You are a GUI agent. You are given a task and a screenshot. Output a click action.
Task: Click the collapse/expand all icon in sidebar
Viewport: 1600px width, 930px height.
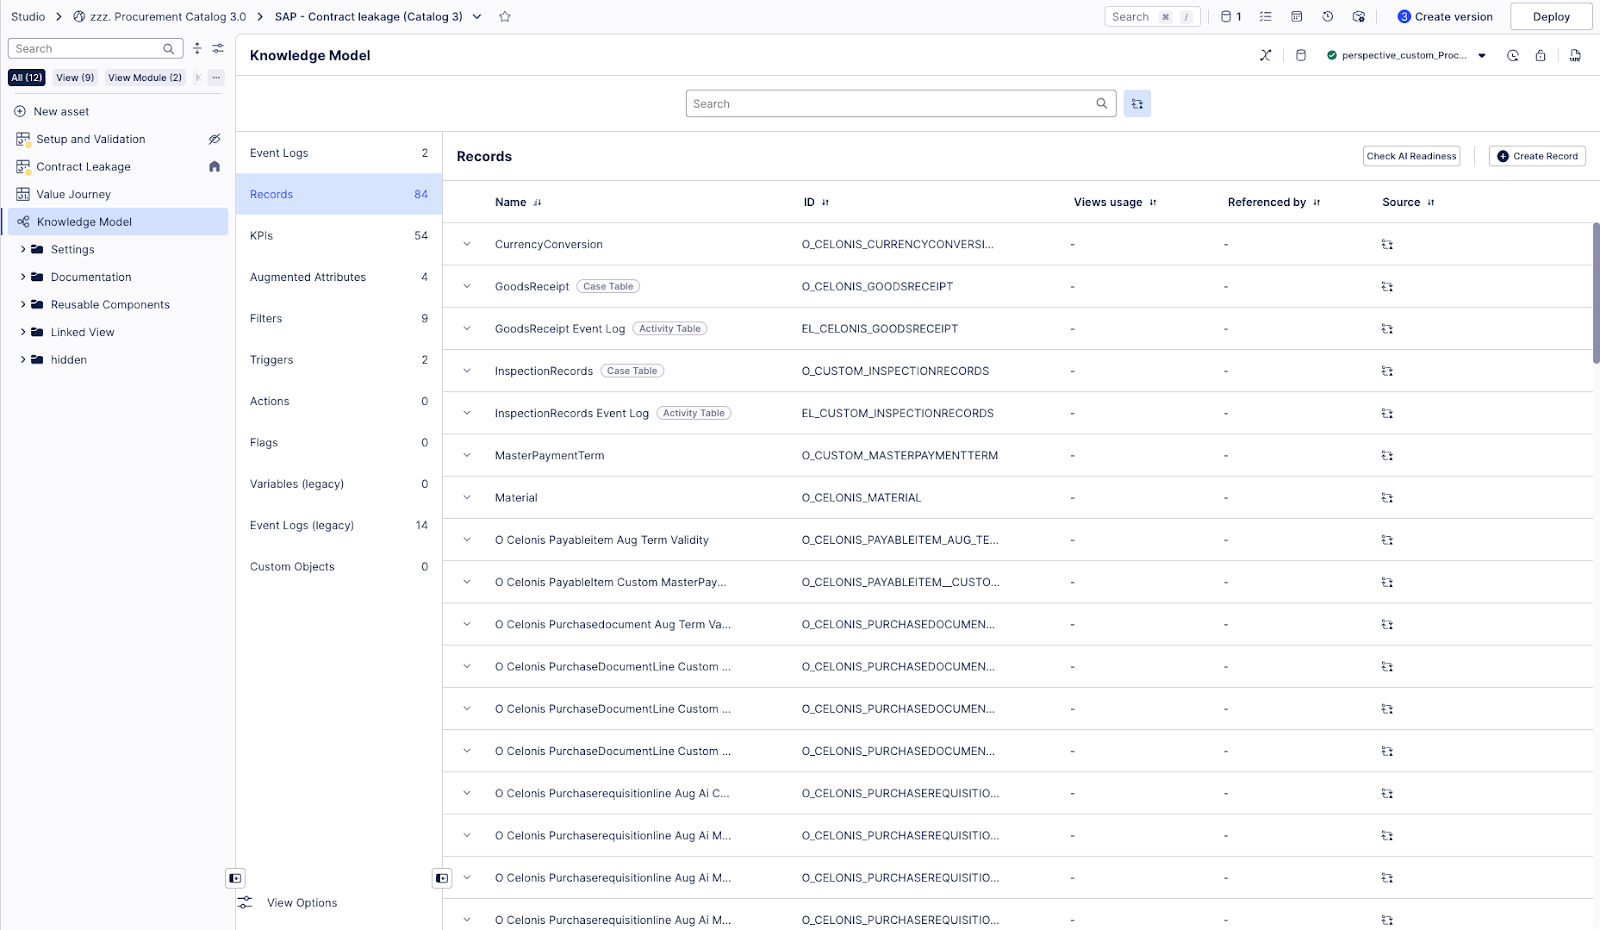click(x=197, y=48)
